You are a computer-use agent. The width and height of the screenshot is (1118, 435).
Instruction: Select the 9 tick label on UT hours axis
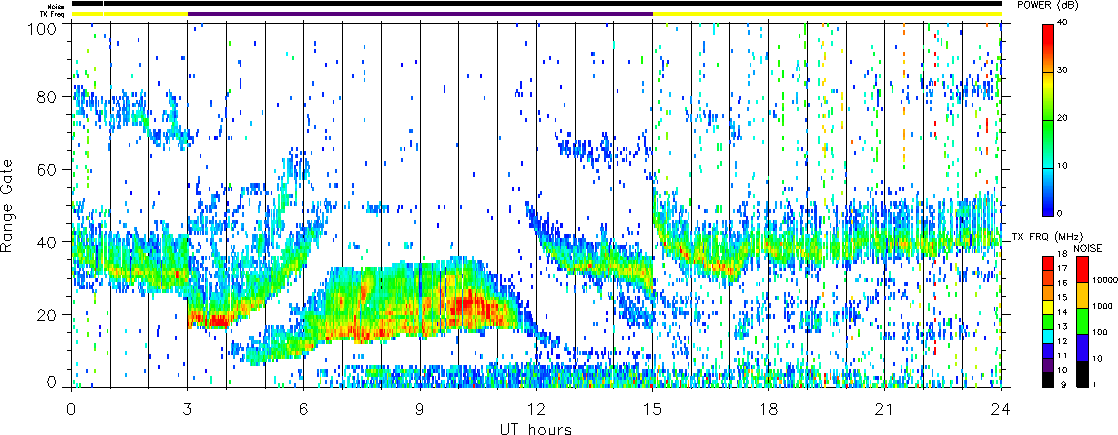pyautogui.click(x=420, y=407)
